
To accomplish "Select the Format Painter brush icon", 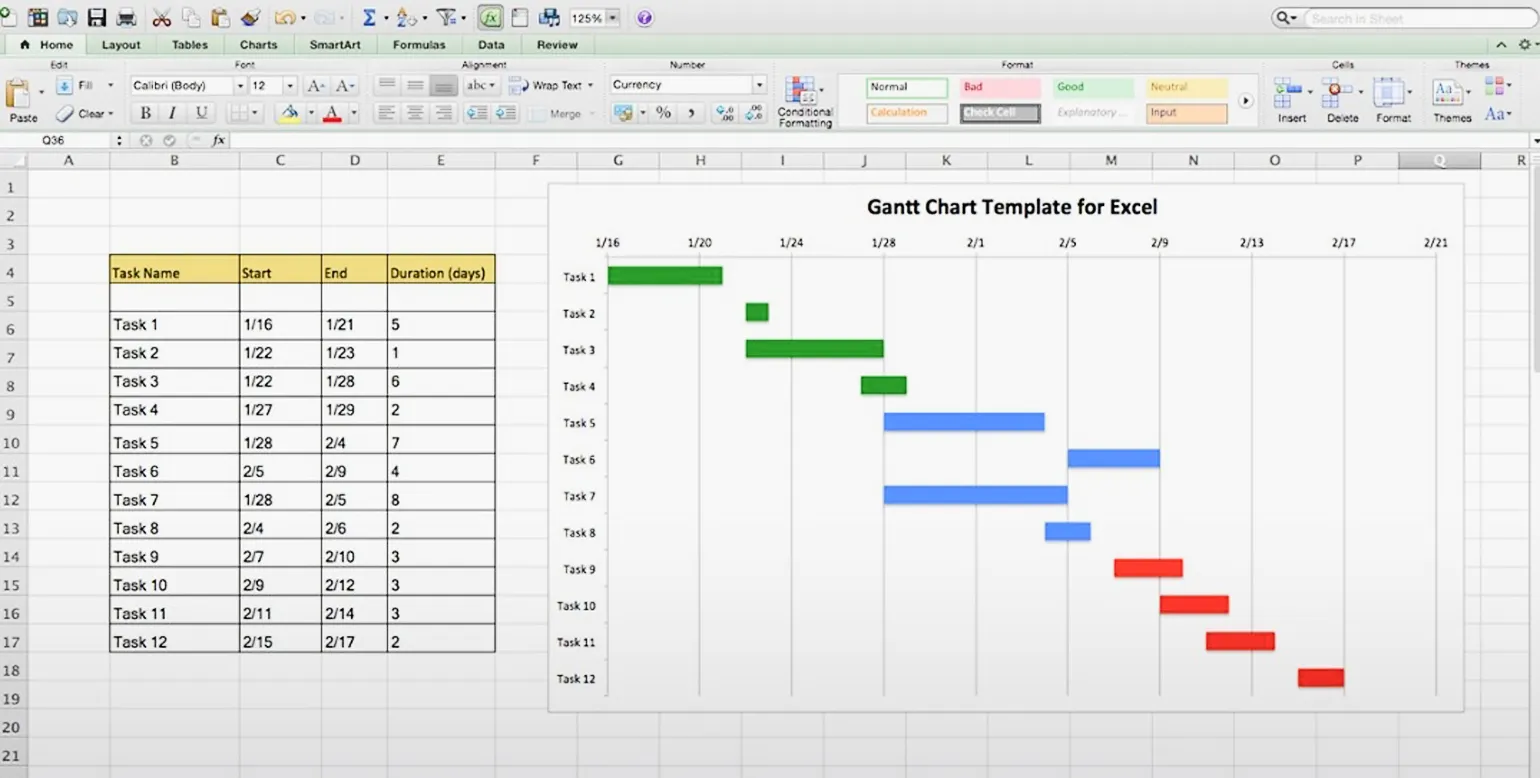I will (251, 17).
